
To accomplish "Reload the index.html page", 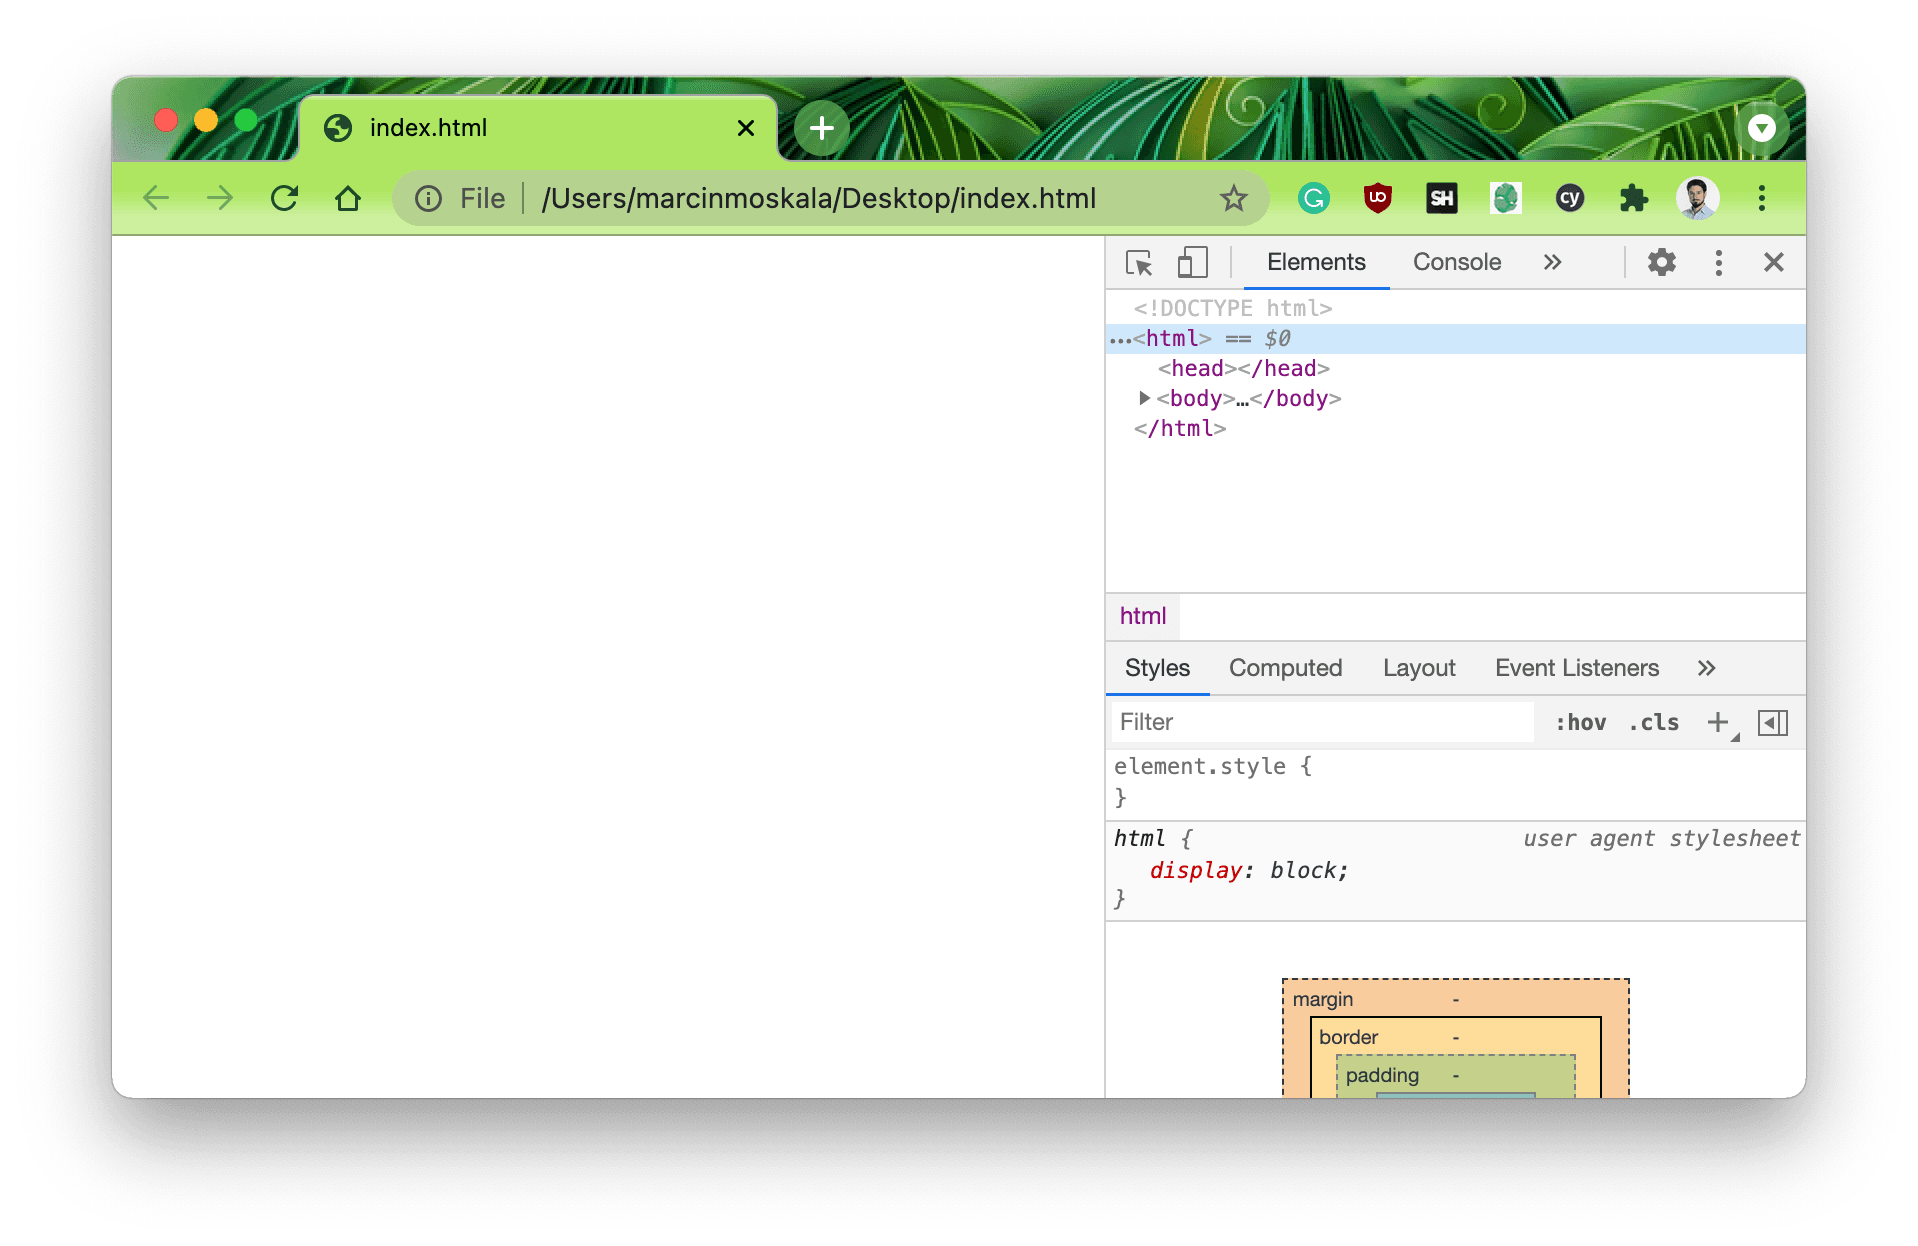I will pos(284,198).
